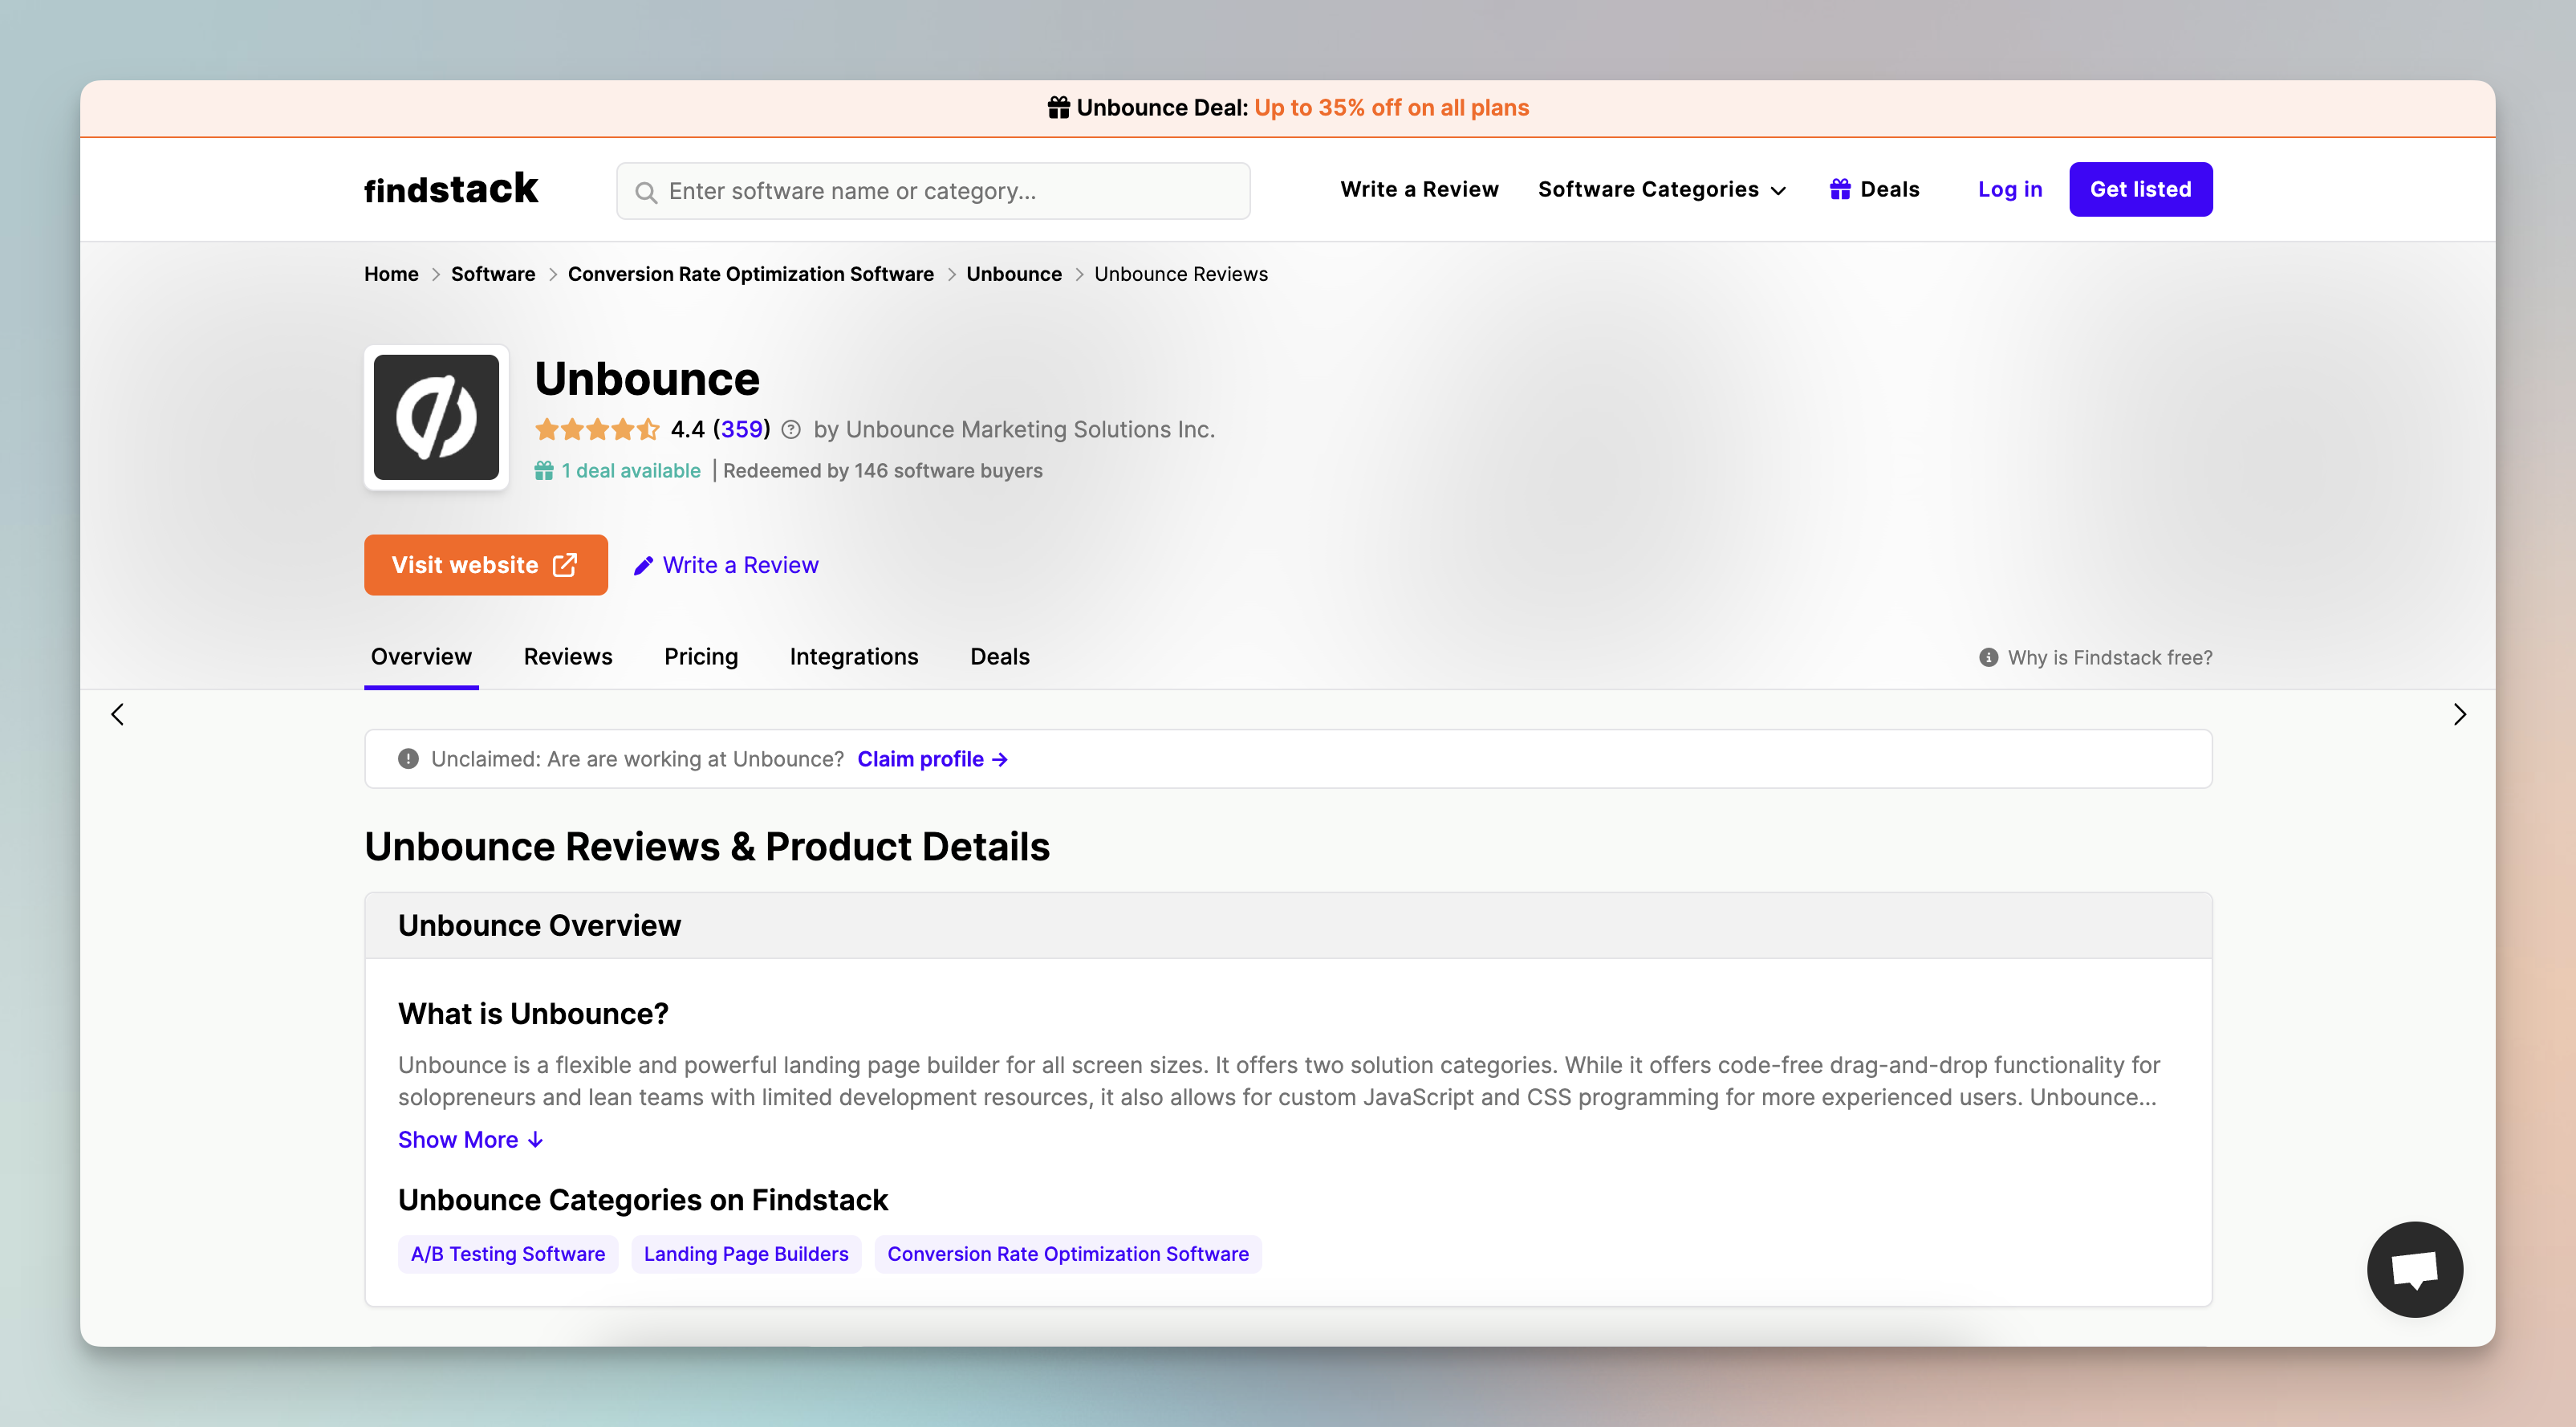The height and width of the screenshot is (1427, 2576).
Task: Select the Landing Page Builders tag
Action: point(745,1254)
